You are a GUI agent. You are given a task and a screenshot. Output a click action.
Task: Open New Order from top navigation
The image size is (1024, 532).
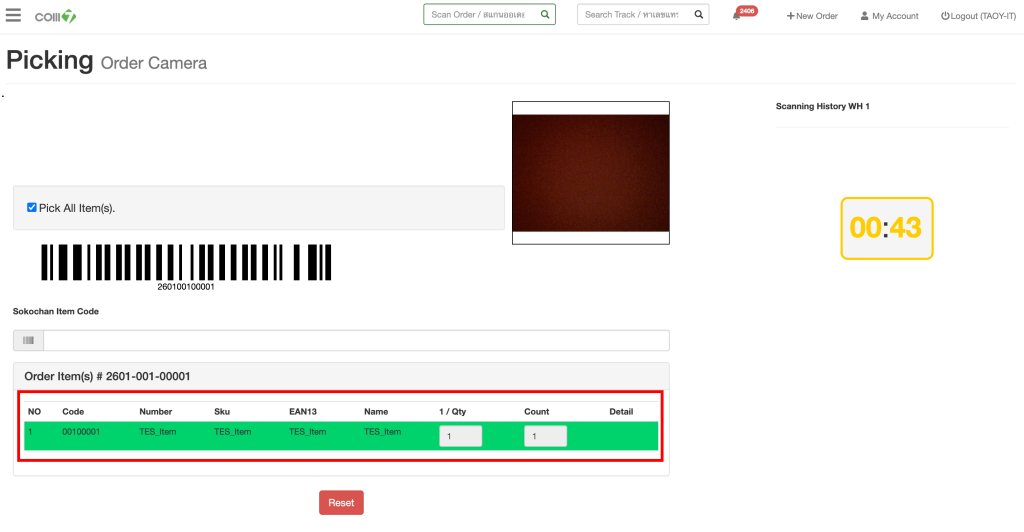[x=812, y=16]
